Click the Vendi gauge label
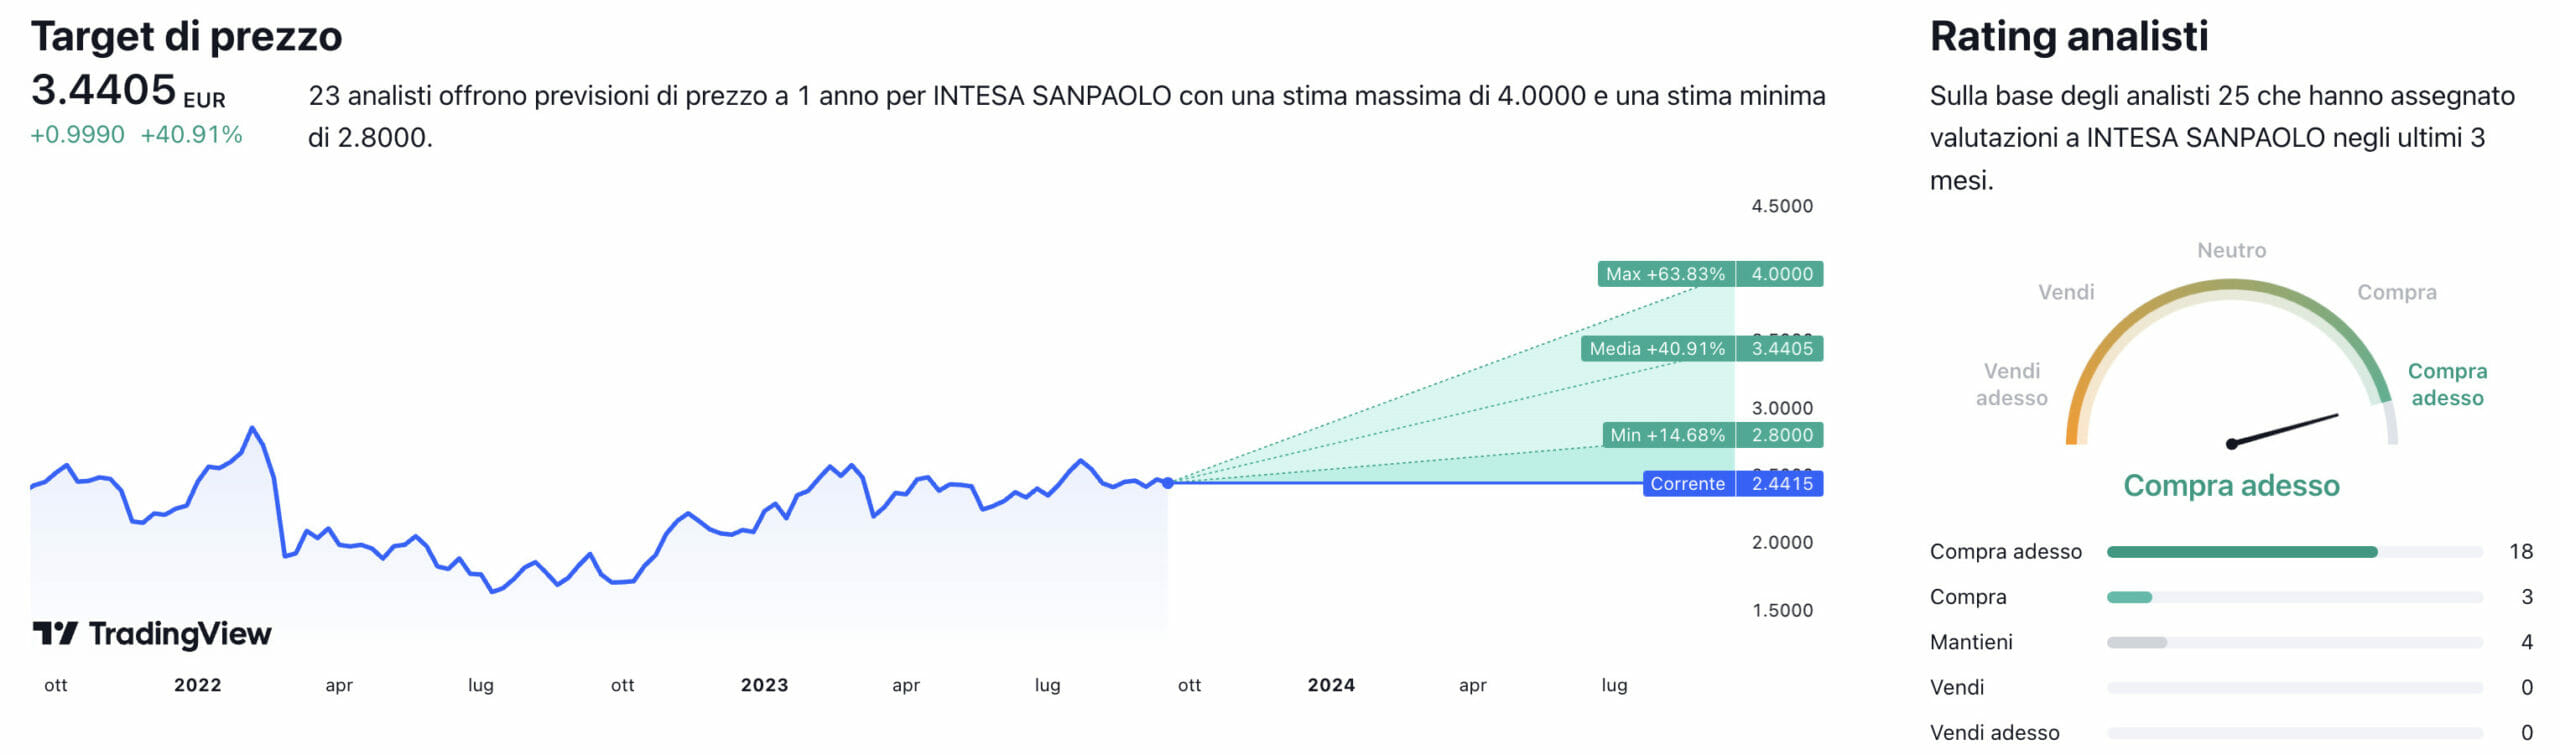Image resolution: width=2560 pixels, height=755 pixels. pyautogui.click(x=2066, y=293)
